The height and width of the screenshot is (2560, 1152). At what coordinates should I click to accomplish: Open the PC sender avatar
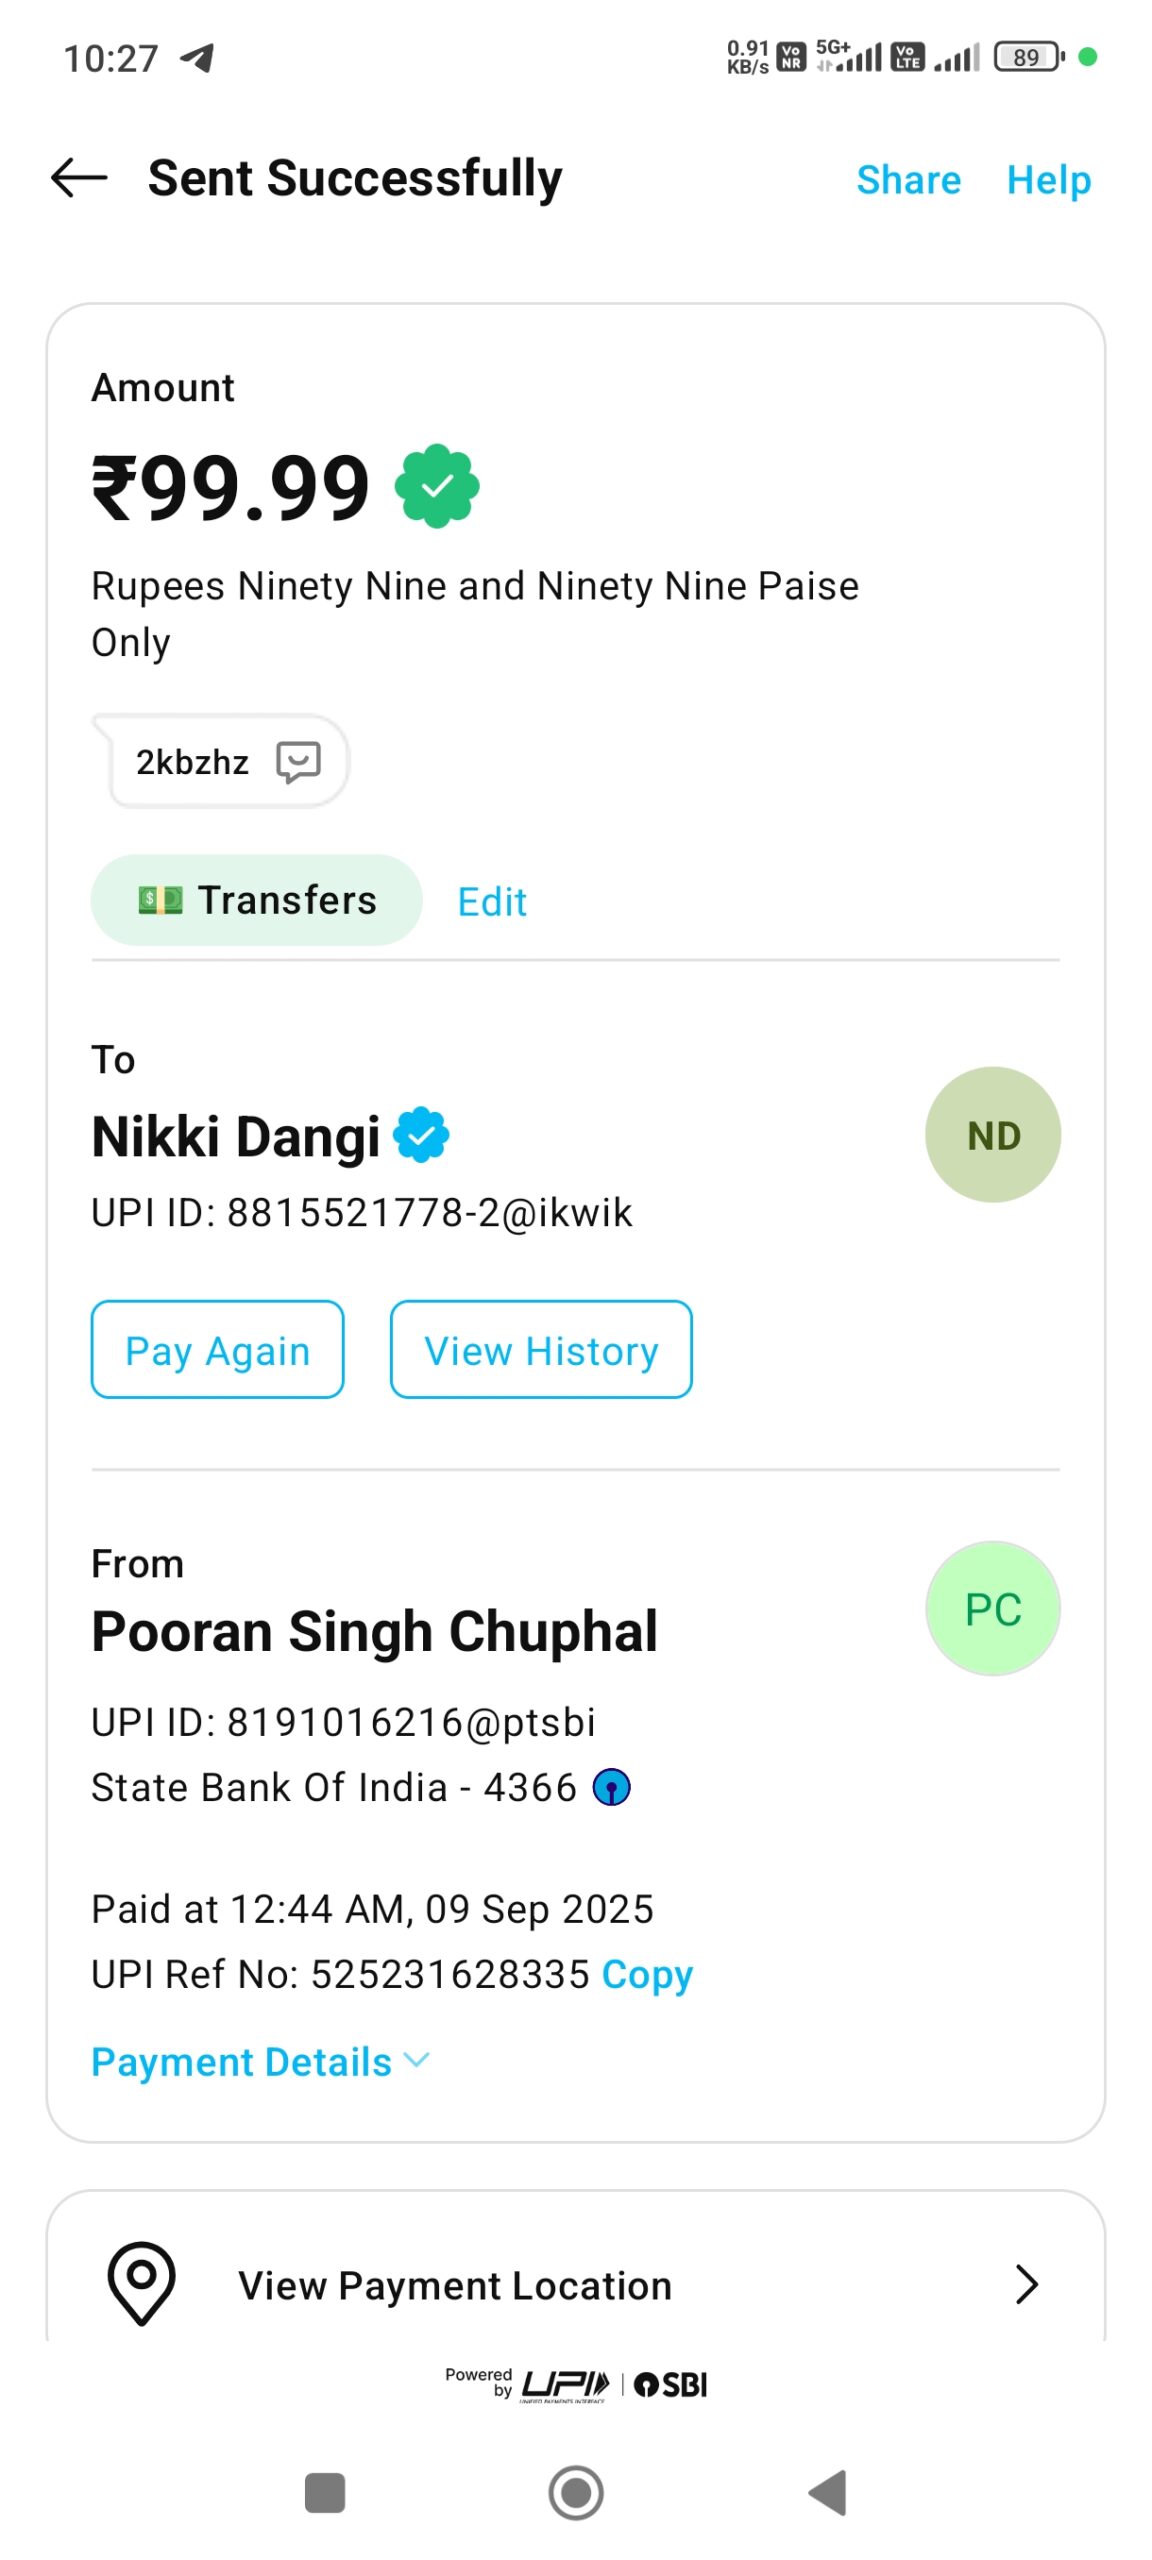coord(992,1608)
